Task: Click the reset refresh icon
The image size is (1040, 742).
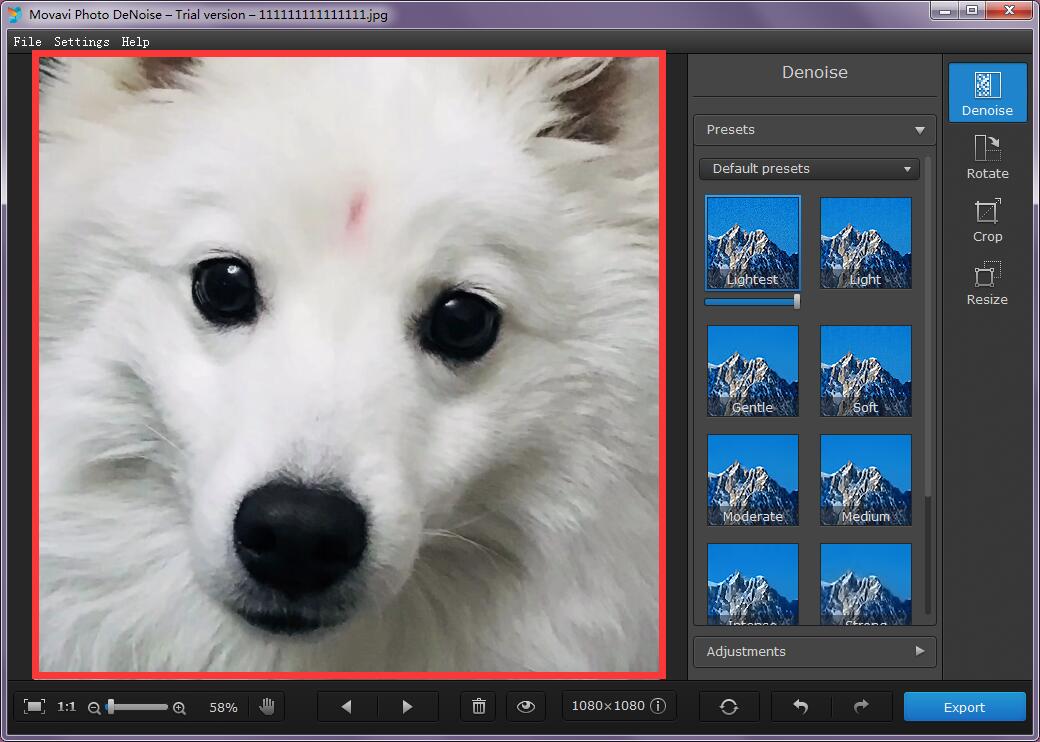Action: [729, 707]
